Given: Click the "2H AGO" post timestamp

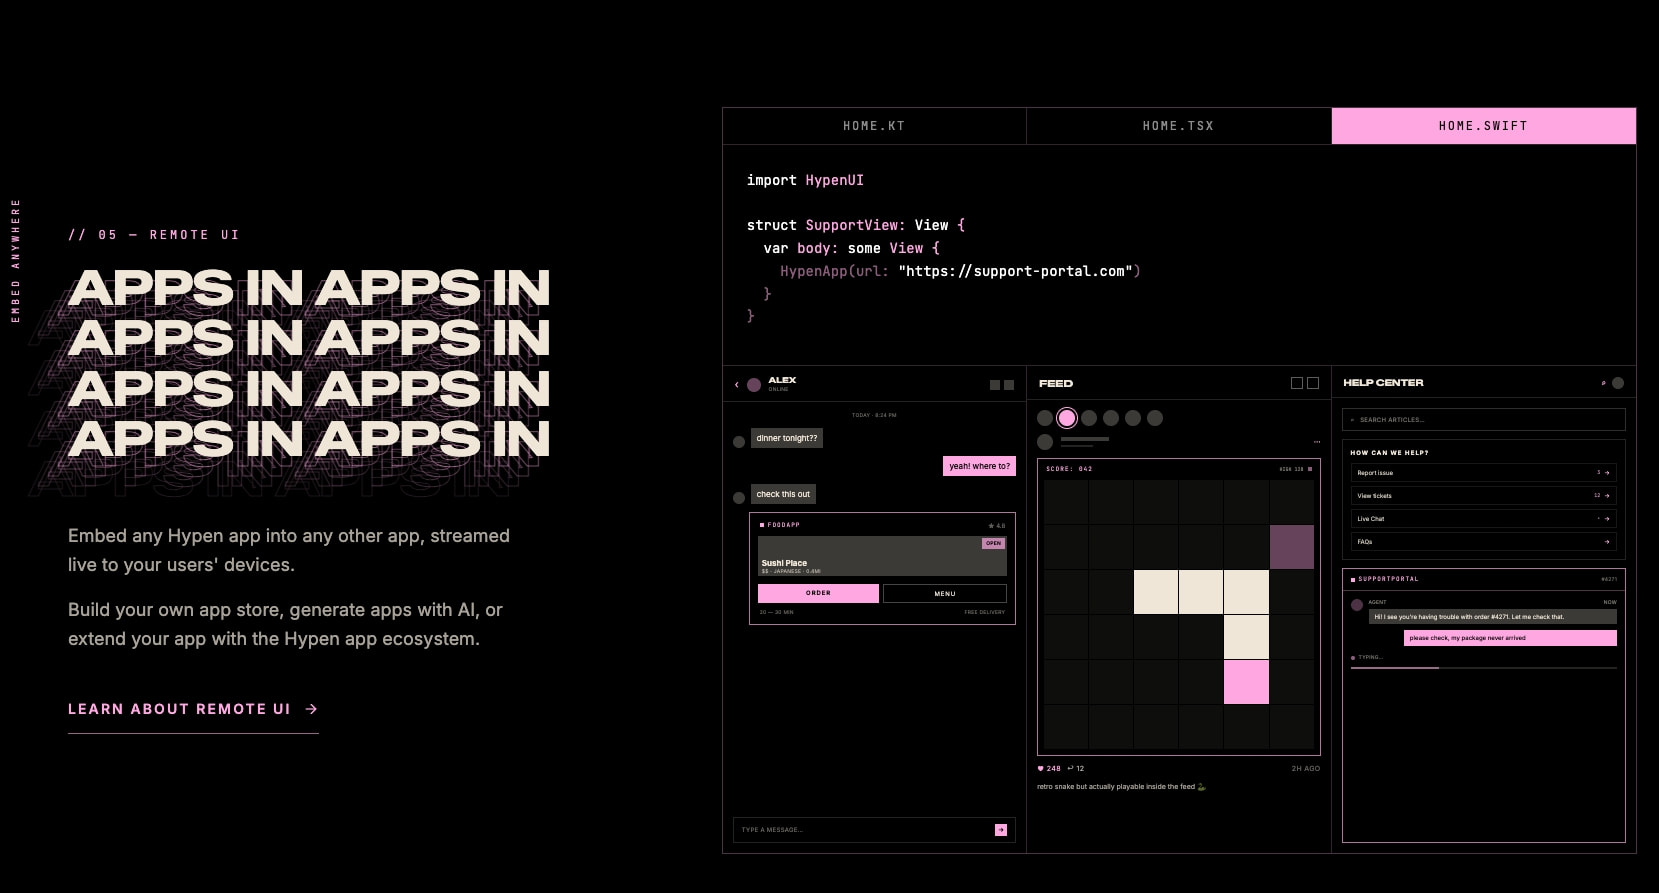Looking at the screenshot, I should [1305, 769].
